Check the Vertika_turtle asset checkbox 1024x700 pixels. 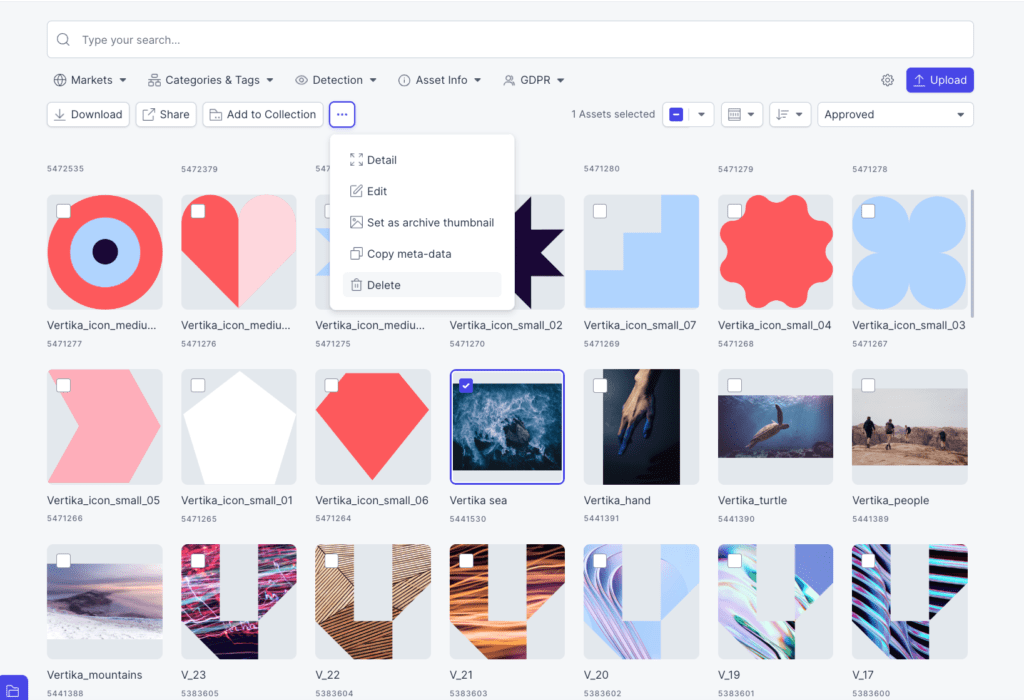click(x=734, y=385)
